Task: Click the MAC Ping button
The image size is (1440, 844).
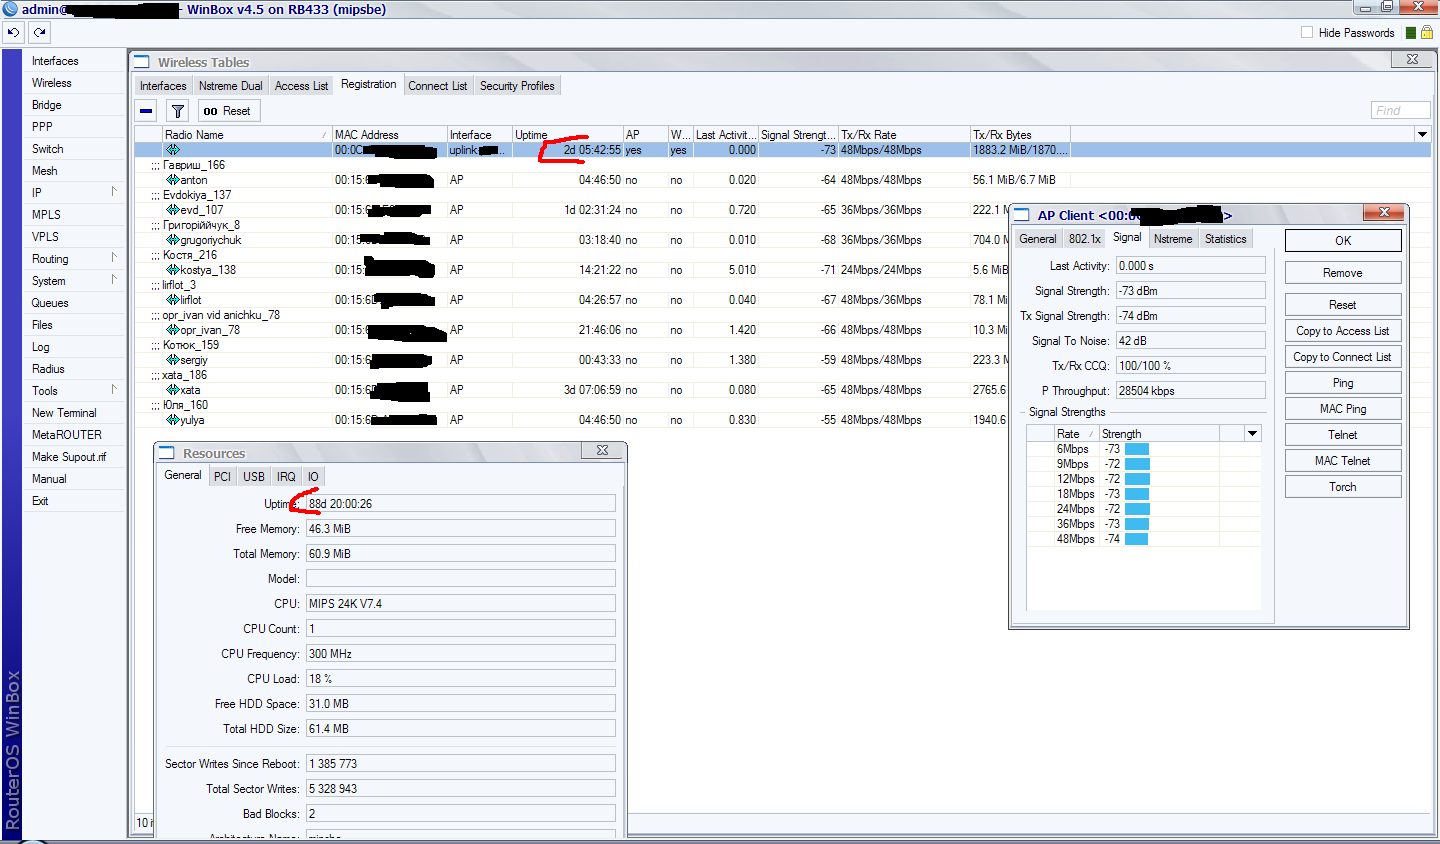Action: [1343, 409]
